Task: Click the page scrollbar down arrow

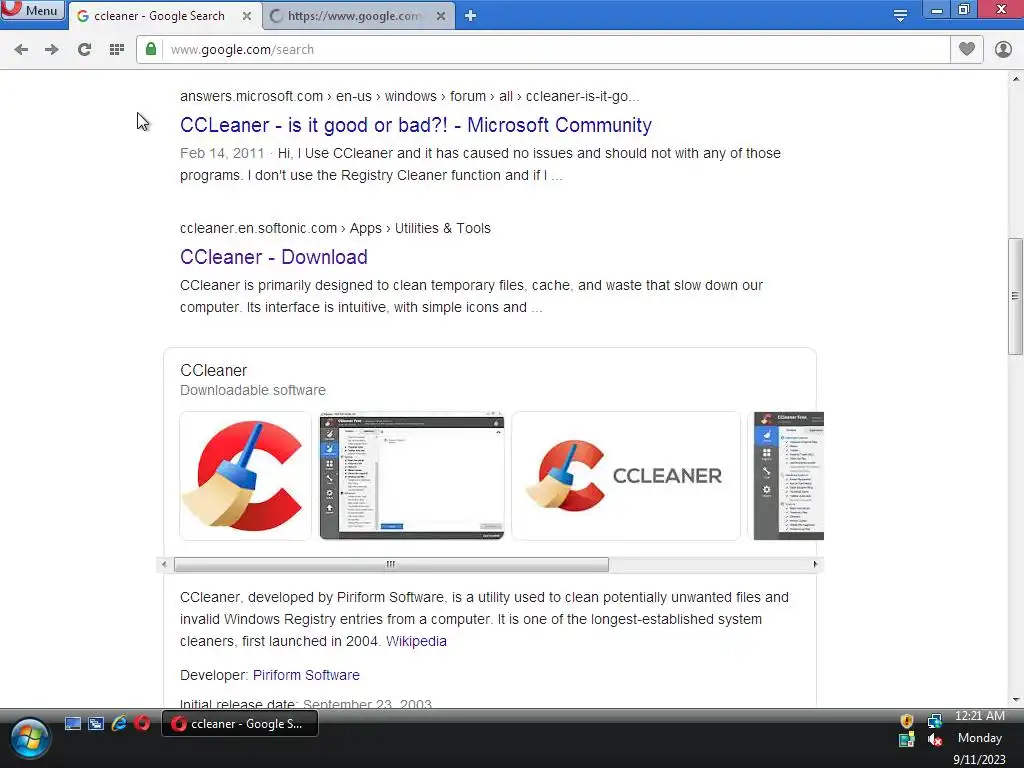Action: 1015,700
